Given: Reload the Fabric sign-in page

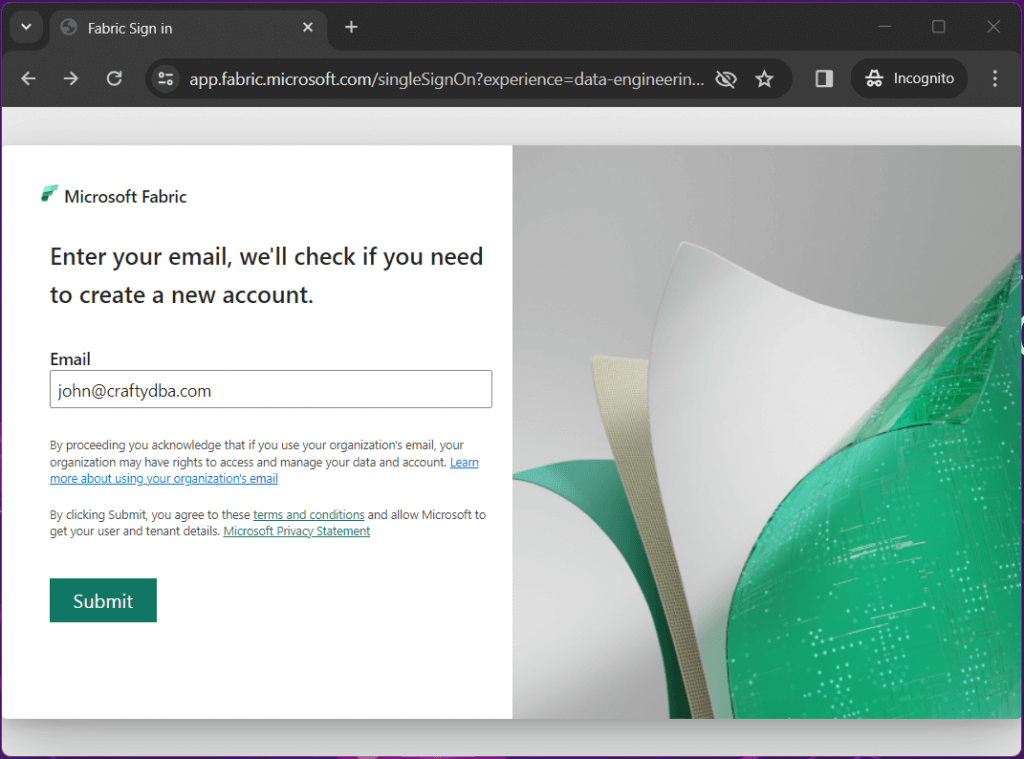Looking at the screenshot, I should tap(114, 79).
